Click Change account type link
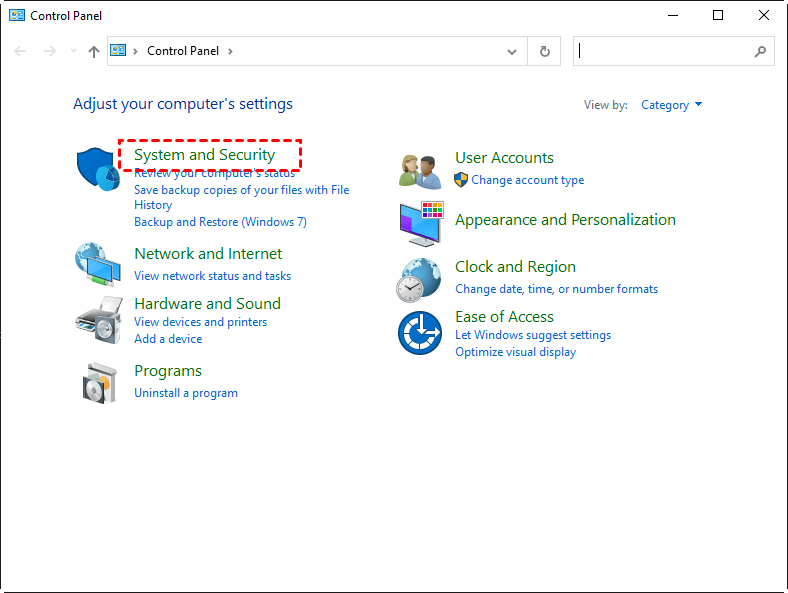Image resolution: width=788 pixels, height=593 pixels. [x=527, y=180]
